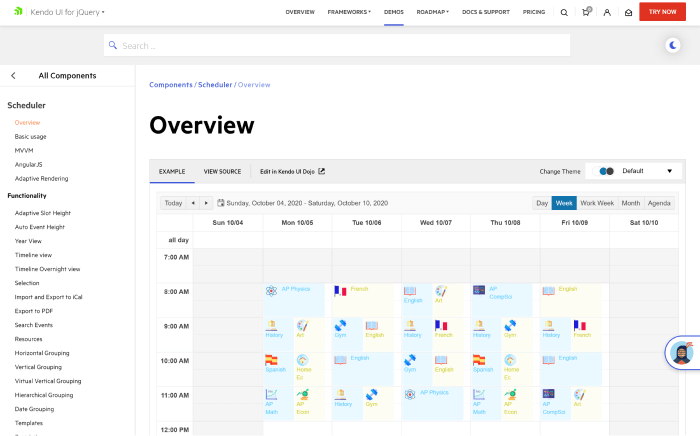The width and height of the screenshot is (700, 436).
Task: Expand Kendo UI for jQuery product dropdown
Action: click(67, 12)
